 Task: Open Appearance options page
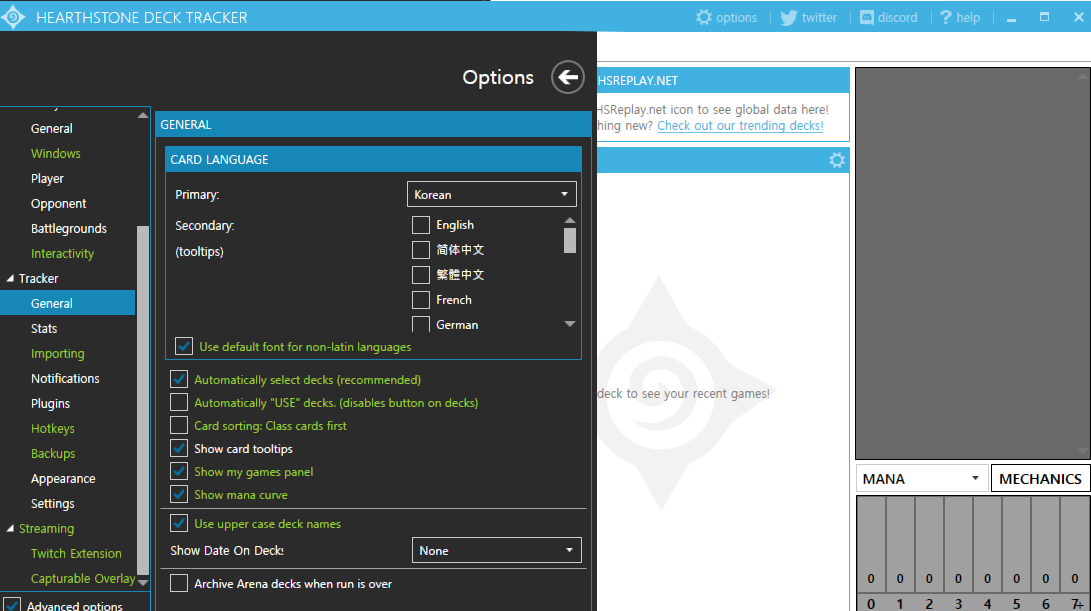click(x=63, y=479)
